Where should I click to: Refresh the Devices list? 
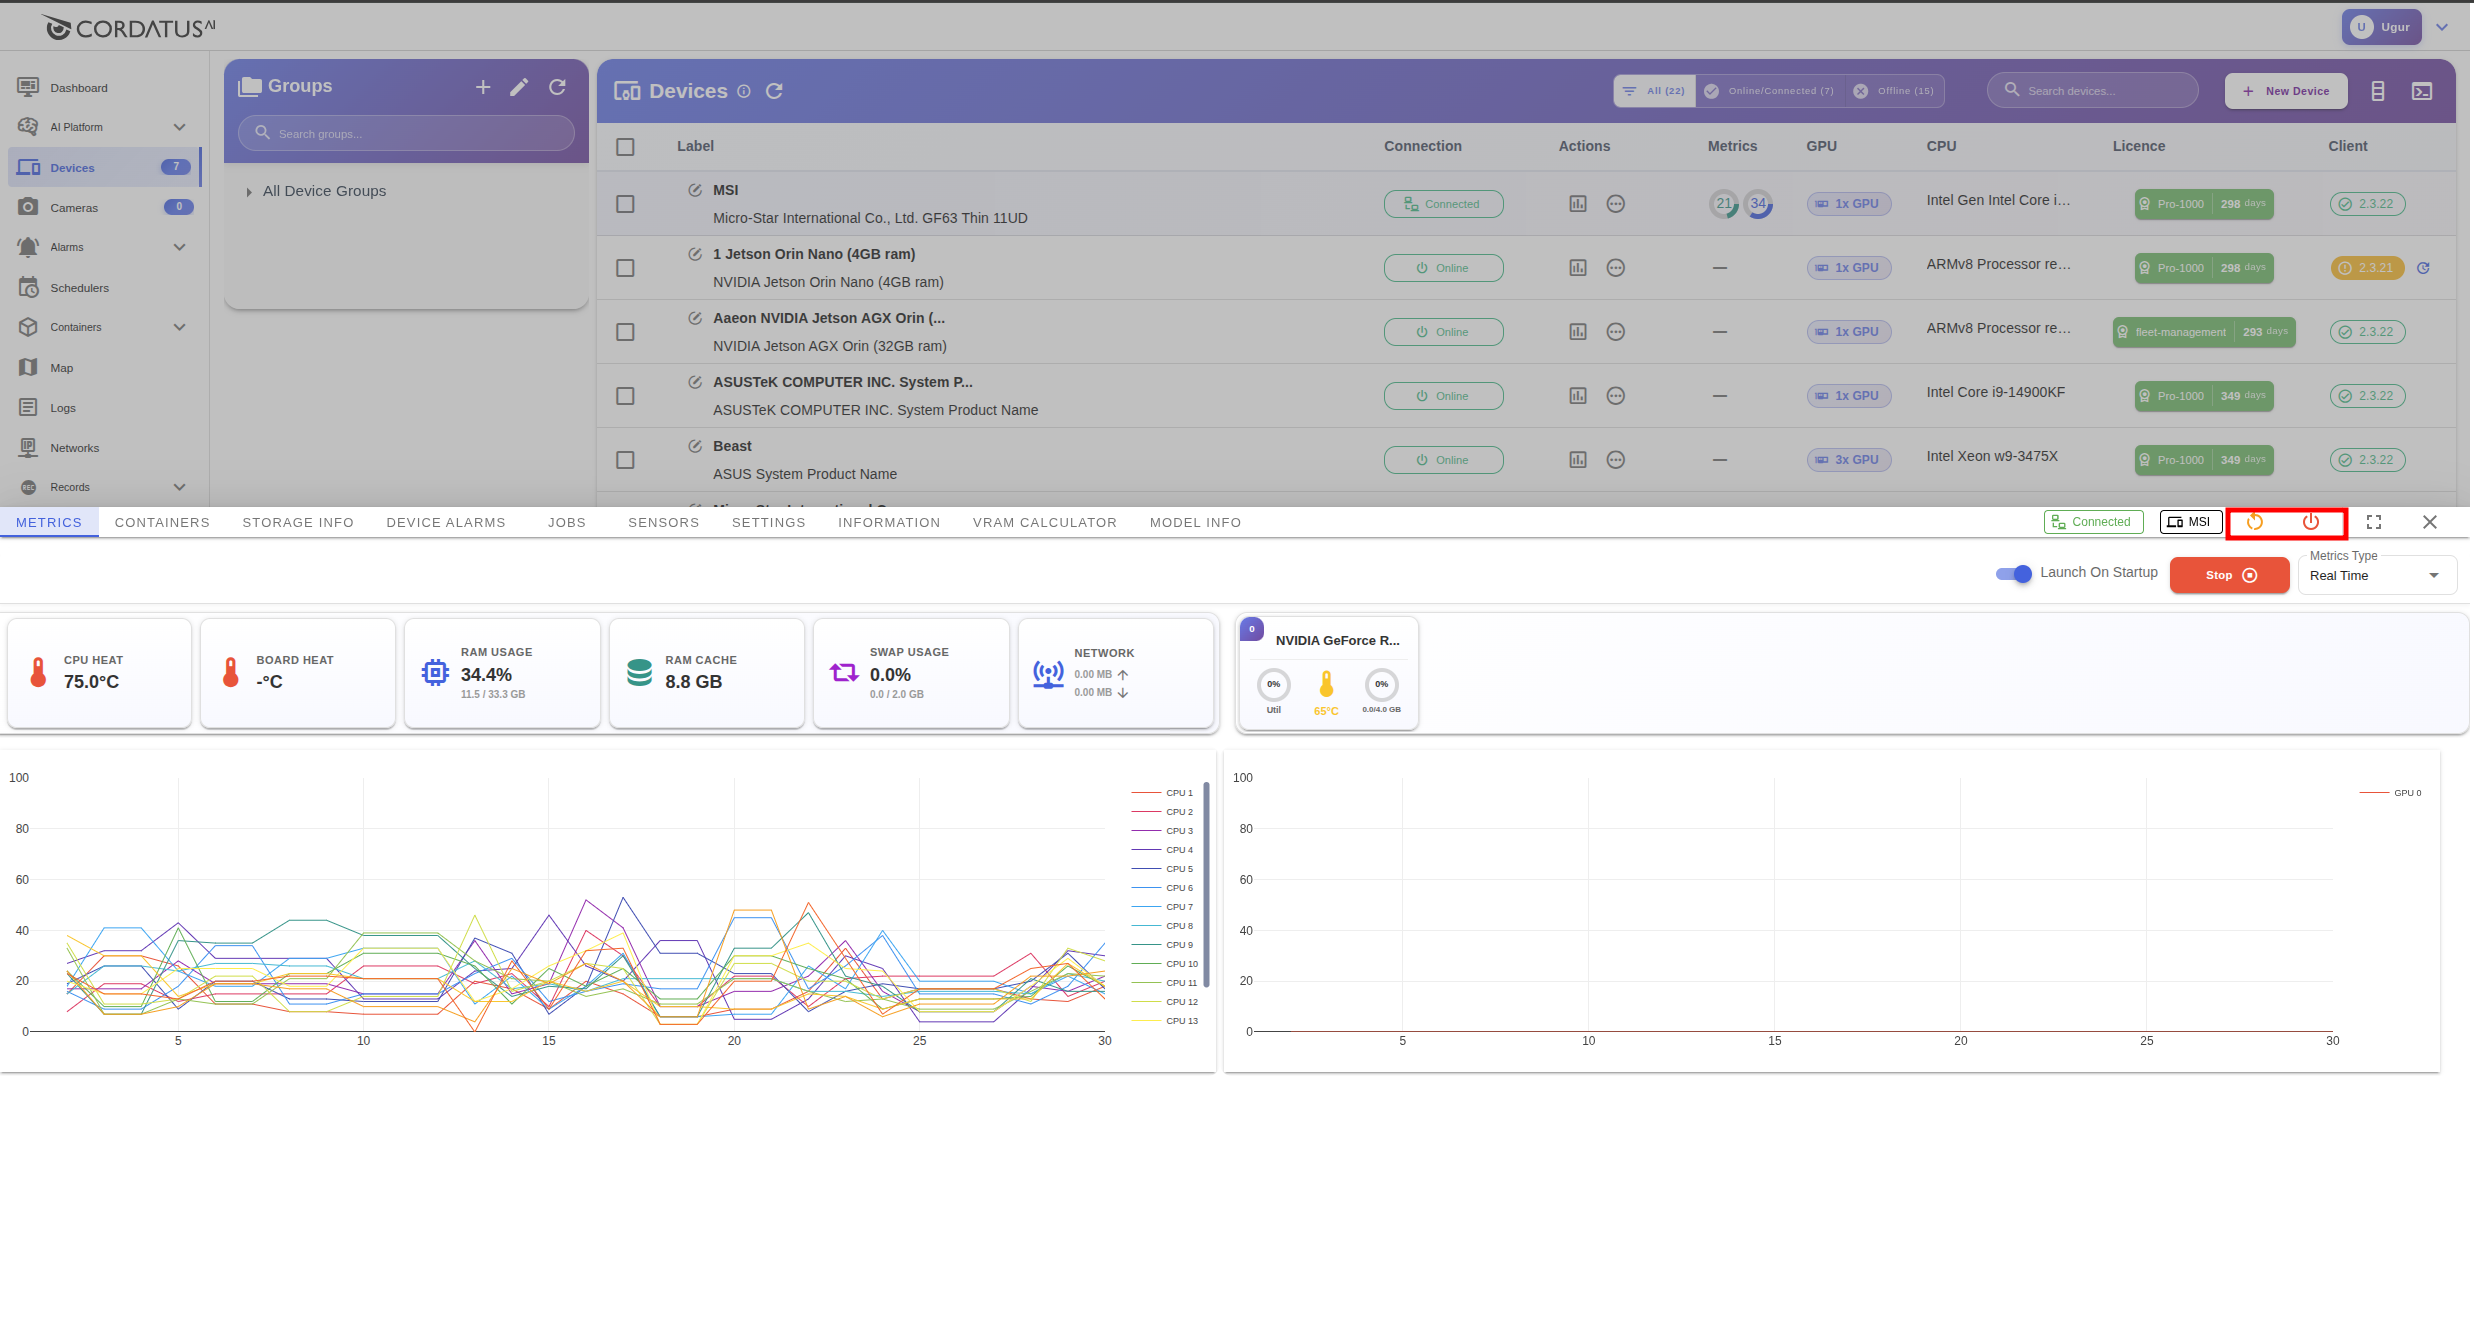[774, 91]
